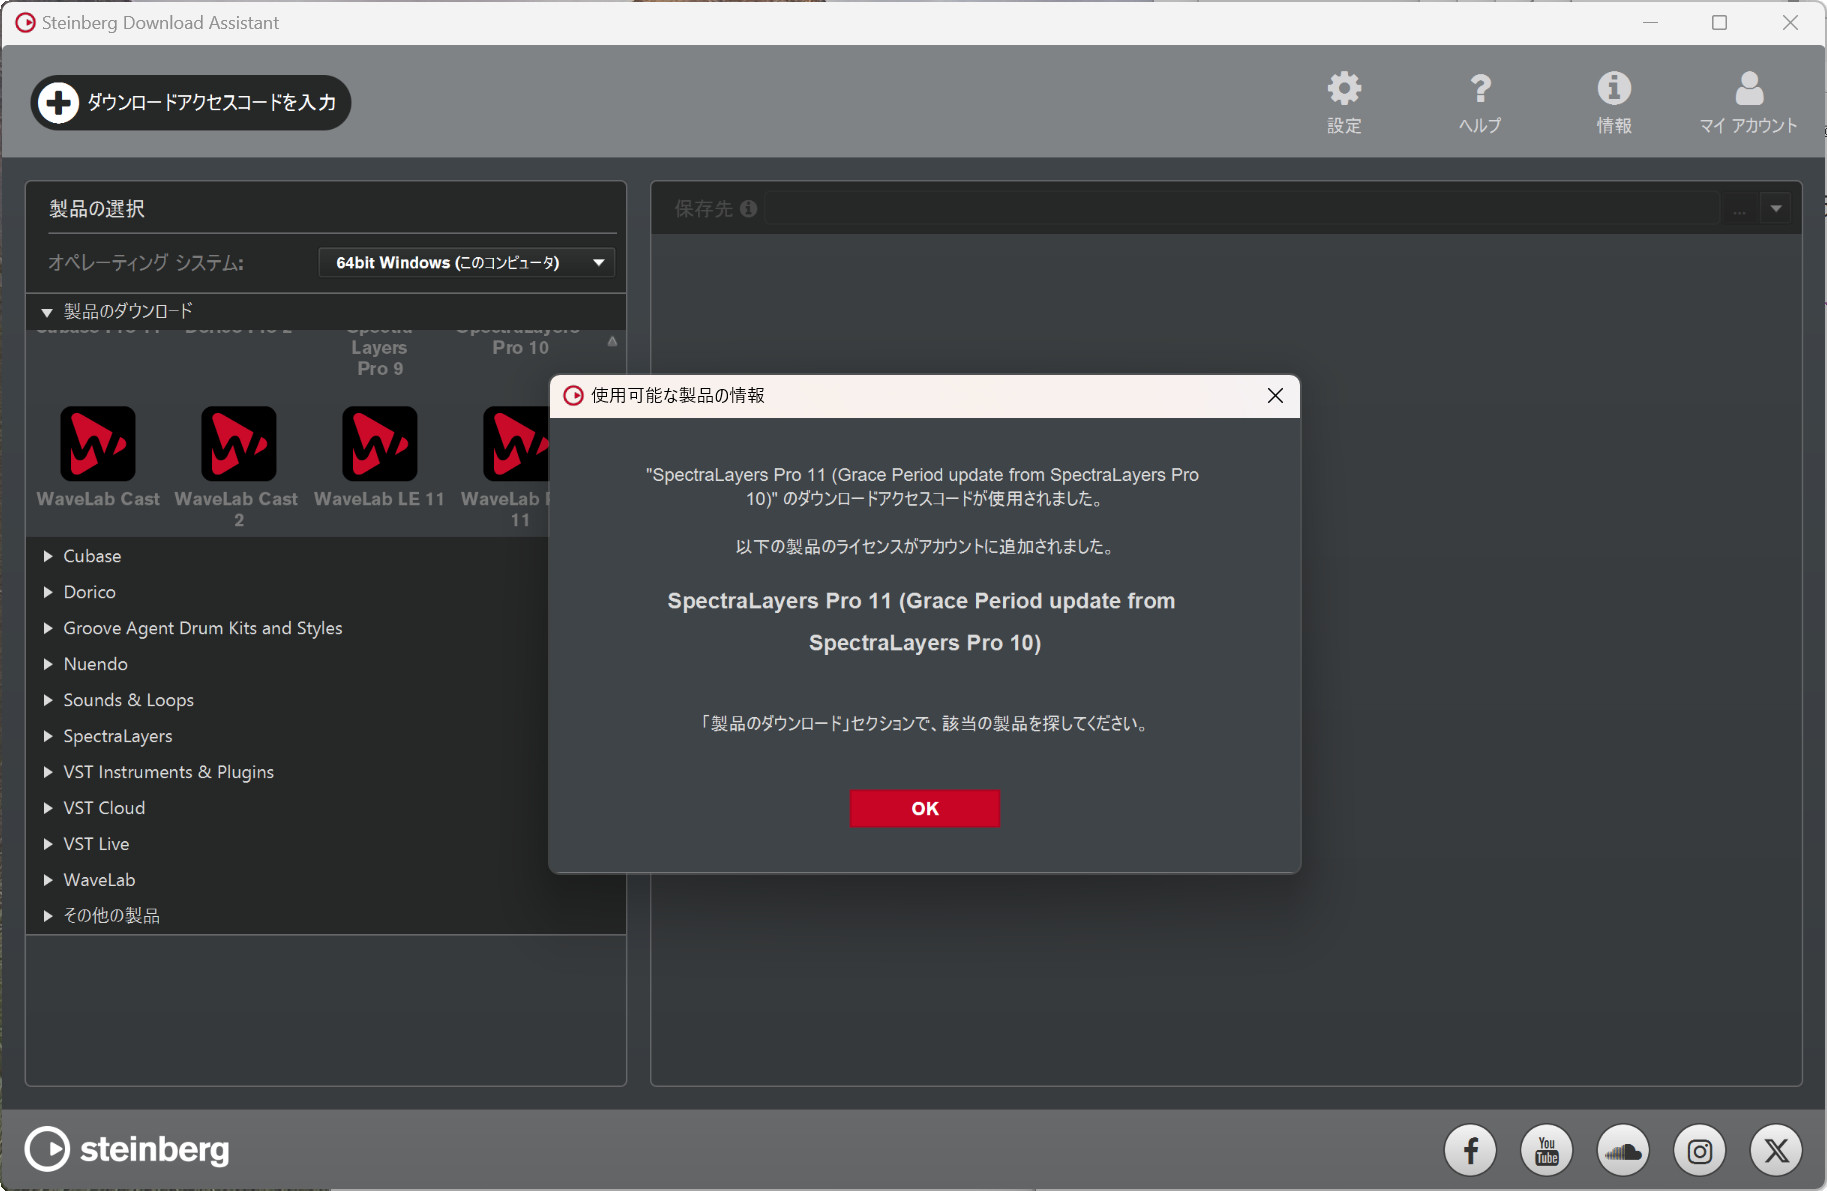Select the WaveLab Cast product icon

(x=98, y=444)
